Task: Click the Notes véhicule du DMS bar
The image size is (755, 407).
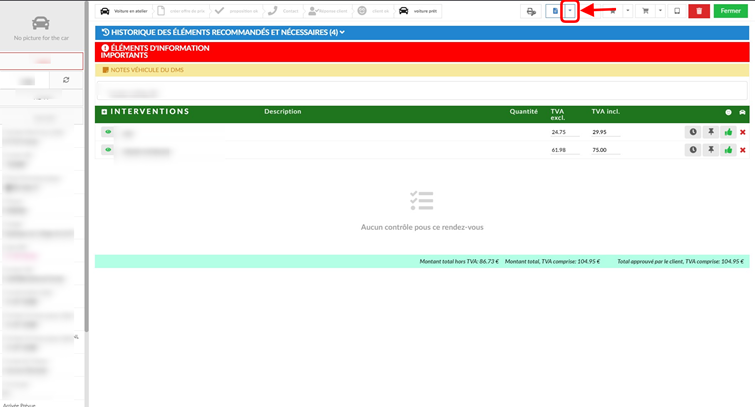Action: [422, 70]
